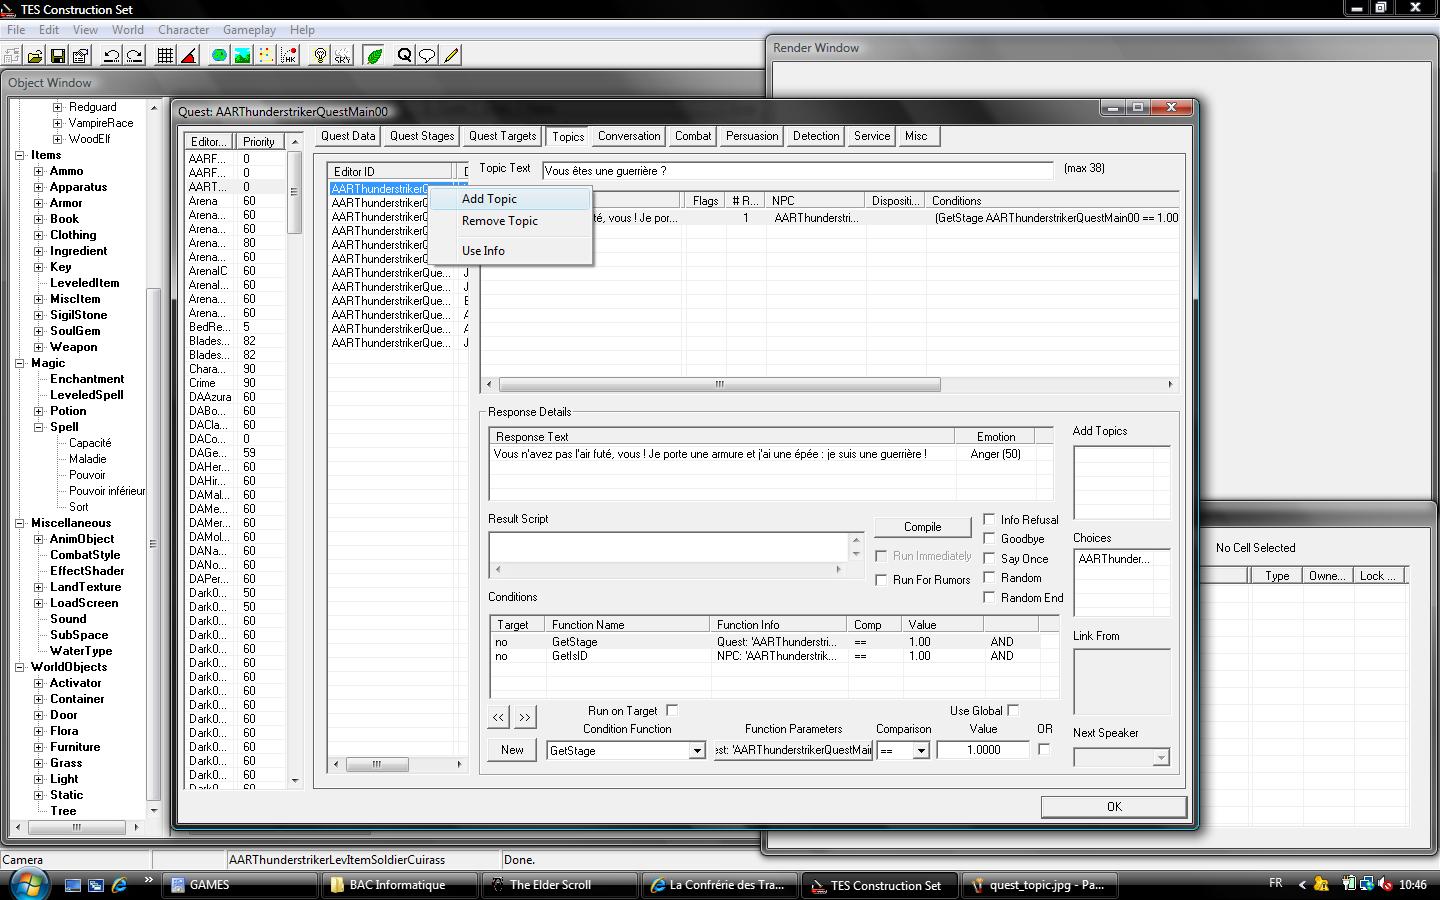Click the Redo arrow in the toolbar
This screenshot has width=1440, height=900.
(x=134, y=56)
